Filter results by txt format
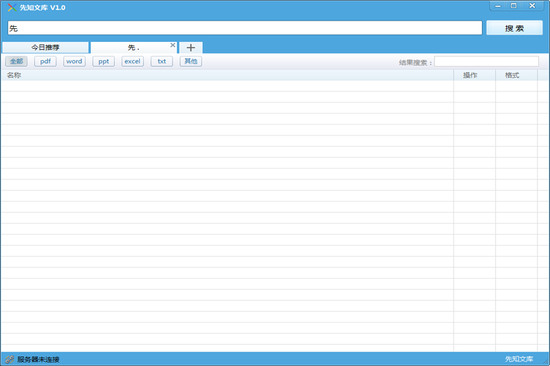The height and width of the screenshot is (366, 550). [x=162, y=61]
